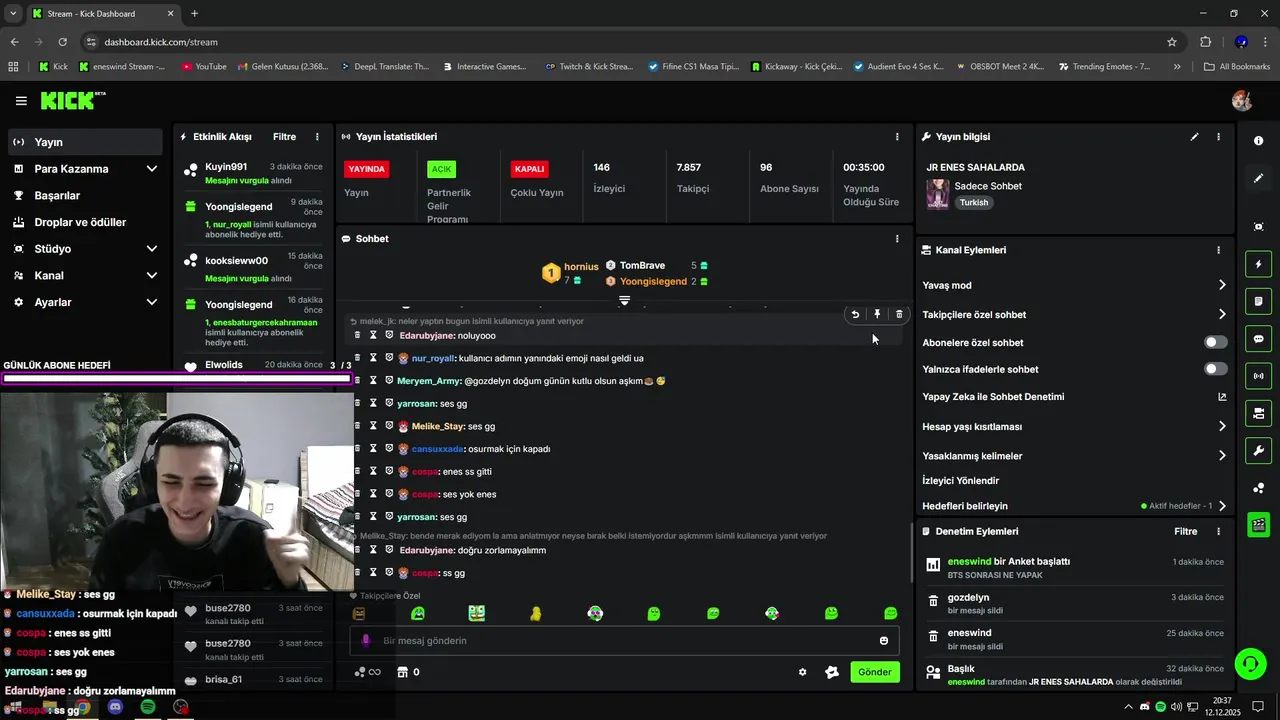1280x720 pixels.
Task: Click profile avatar at top right
Action: pos(1242,101)
